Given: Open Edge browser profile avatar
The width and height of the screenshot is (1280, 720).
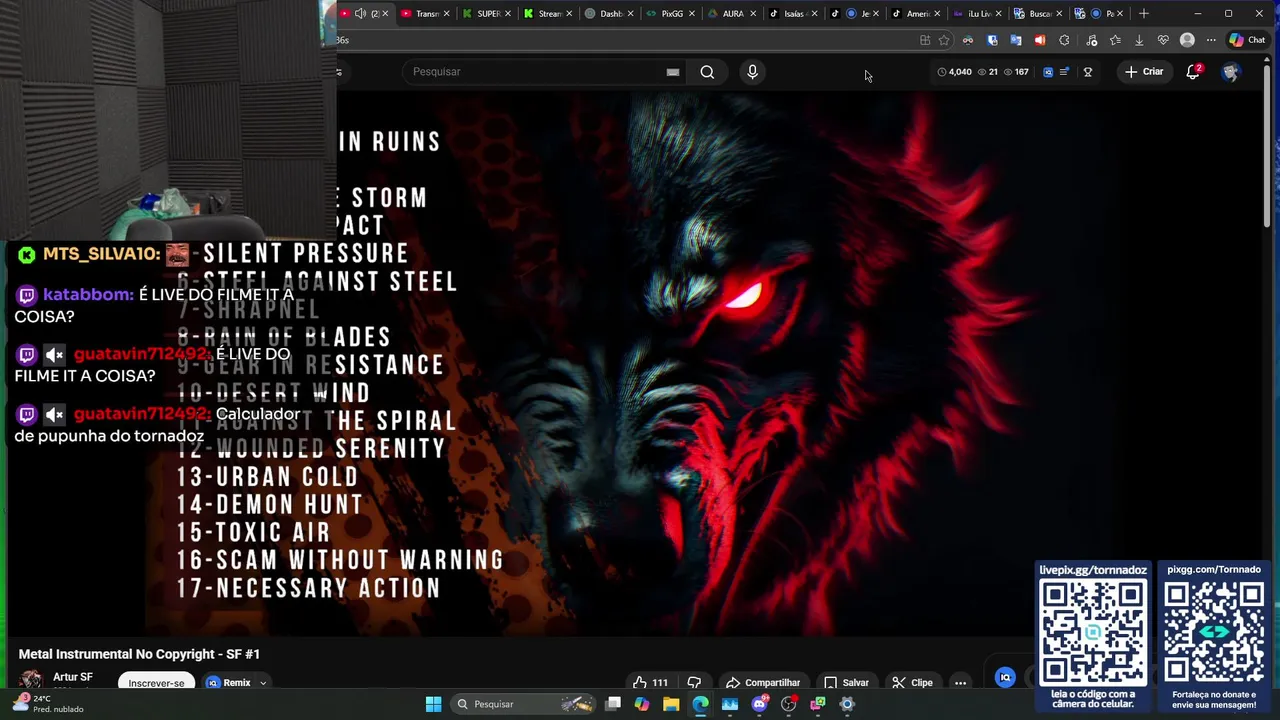Looking at the screenshot, I should click(x=1187, y=40).
